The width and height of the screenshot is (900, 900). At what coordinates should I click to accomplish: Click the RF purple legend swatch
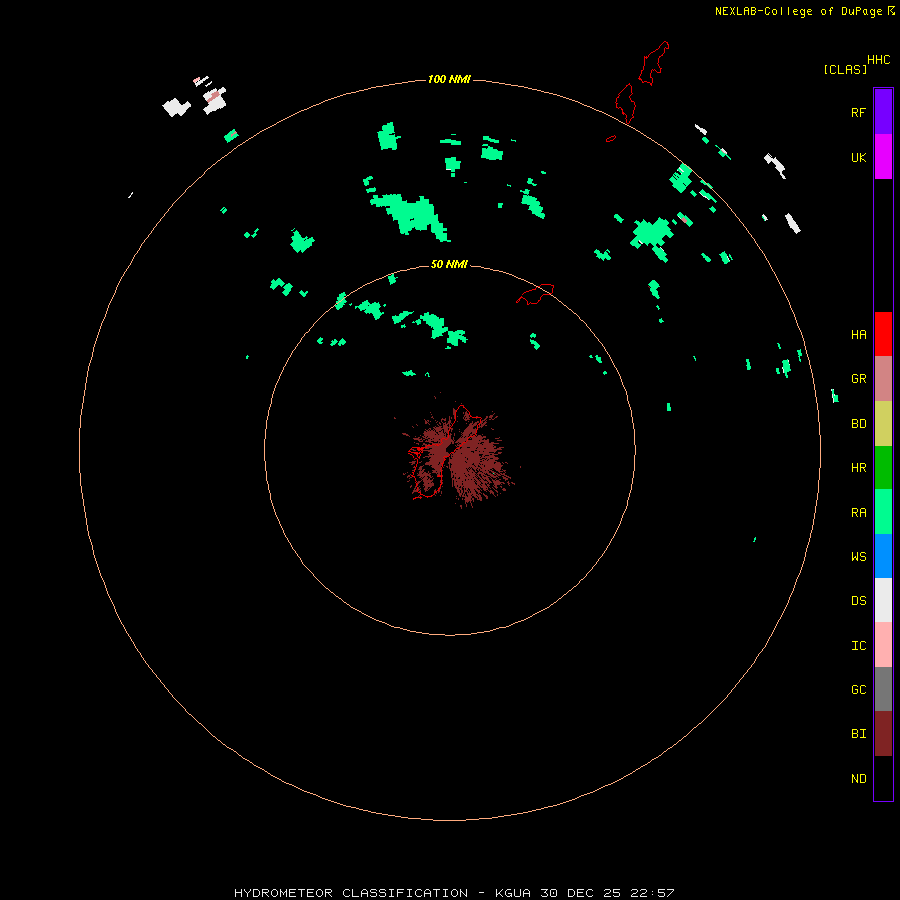pos(883,112)
